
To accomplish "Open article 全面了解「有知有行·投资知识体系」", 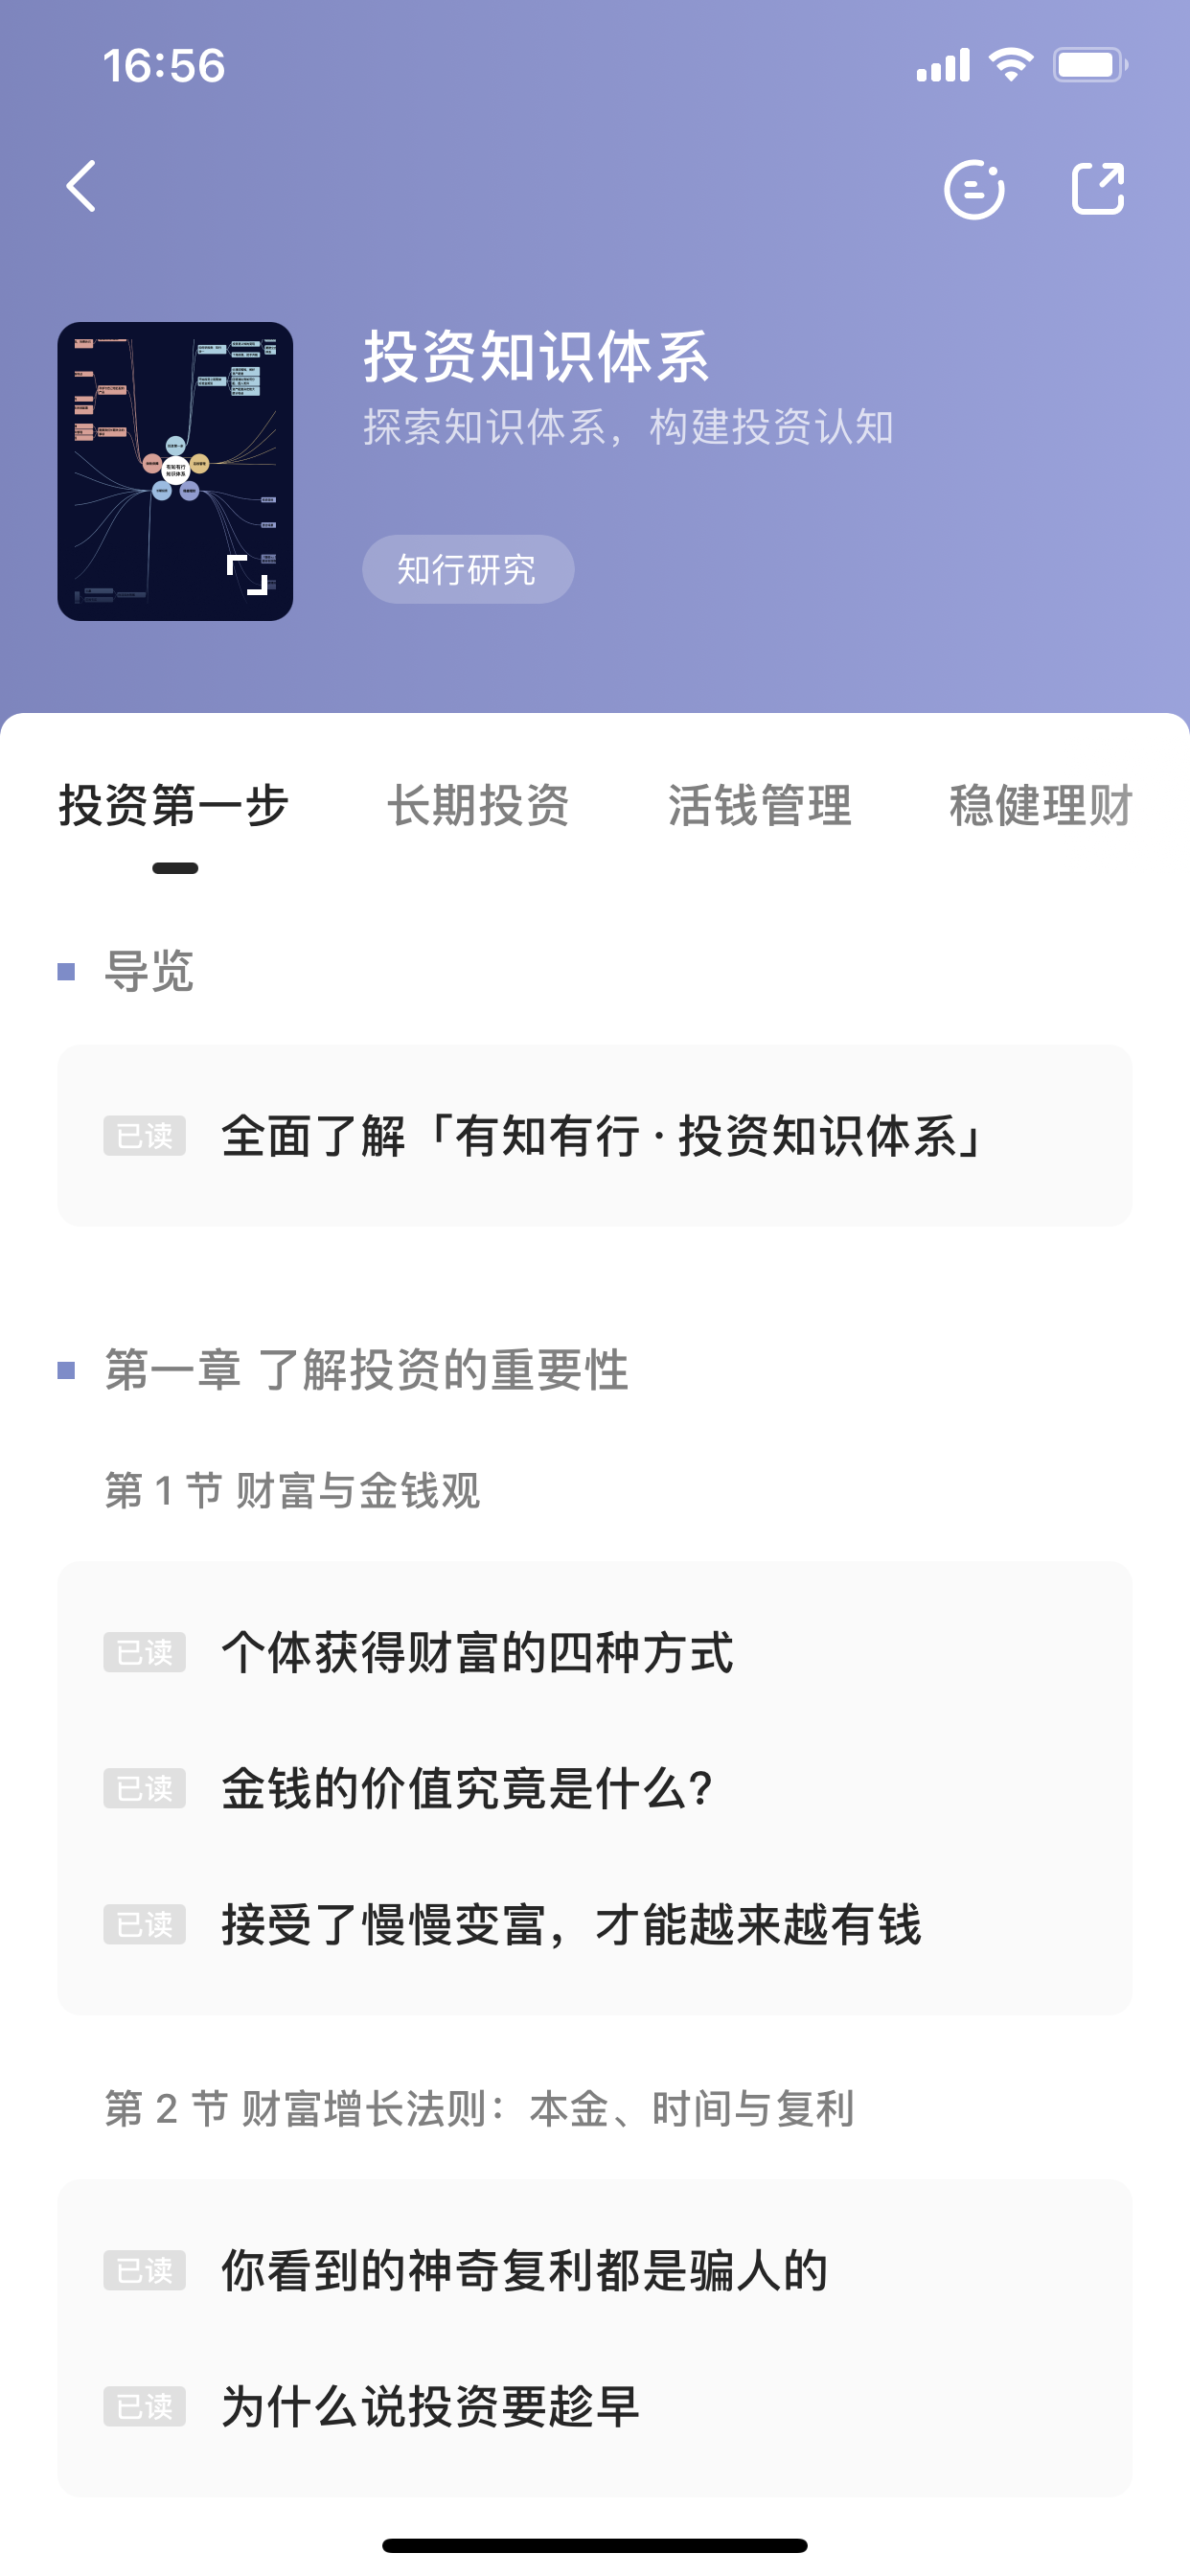I will 600,1136.
